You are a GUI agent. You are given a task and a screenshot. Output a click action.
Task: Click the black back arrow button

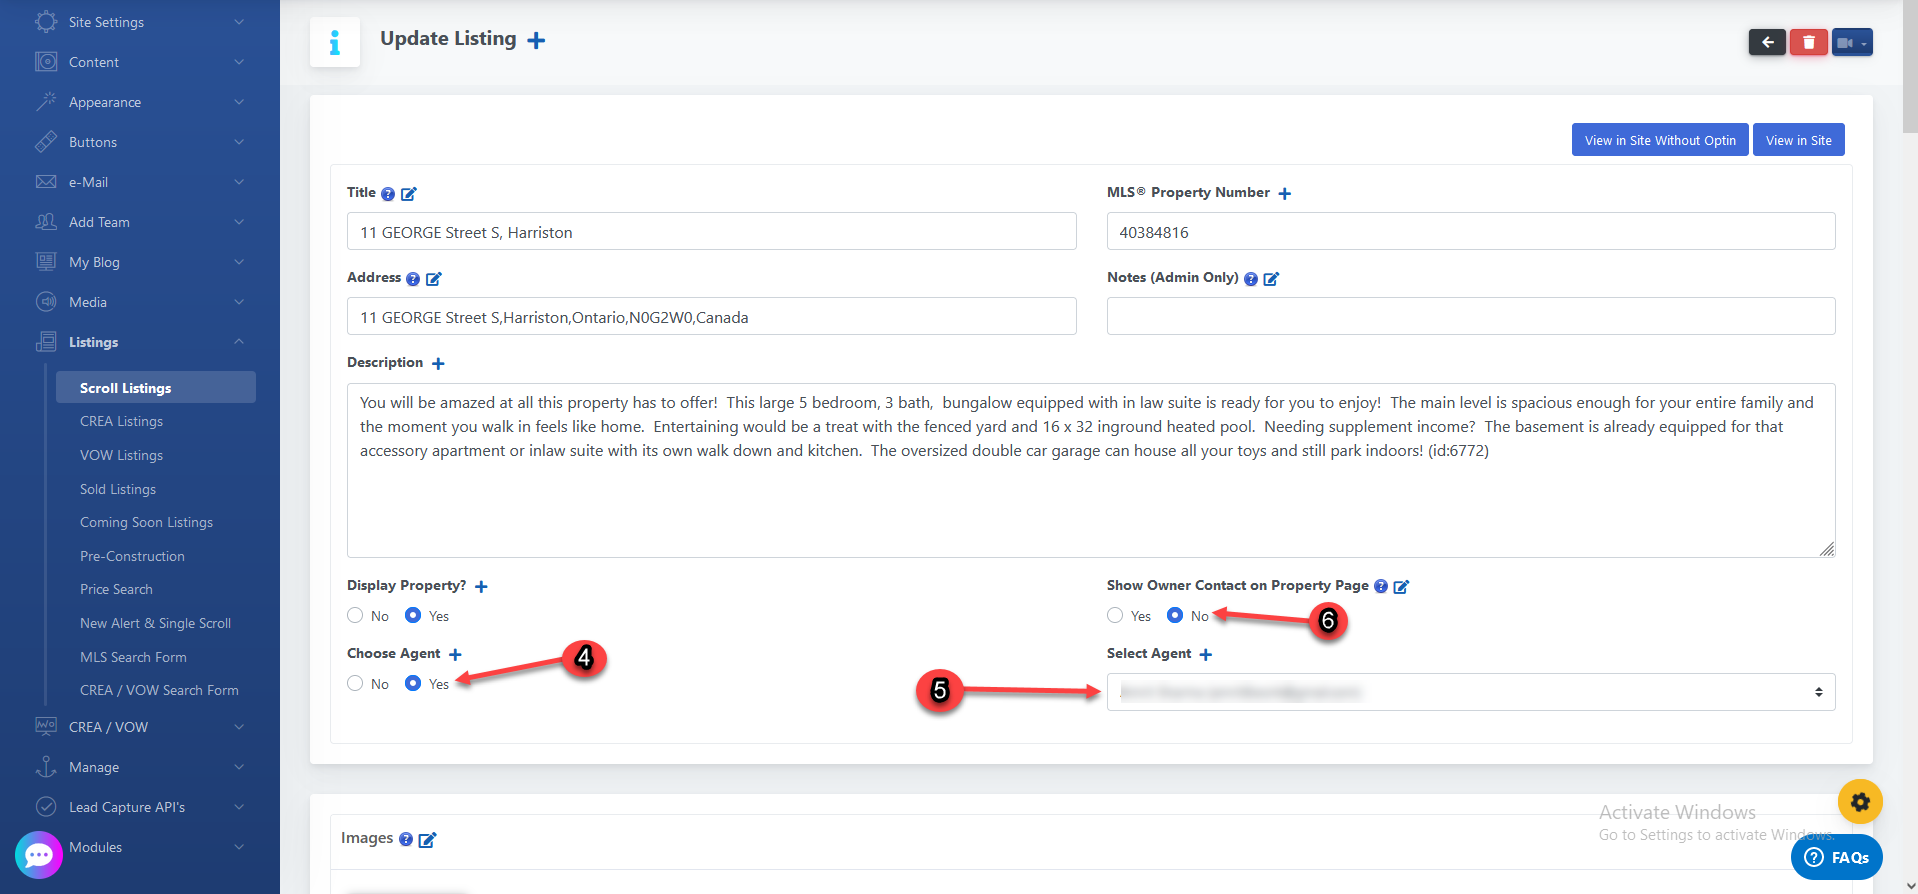tap(1767, 42)
